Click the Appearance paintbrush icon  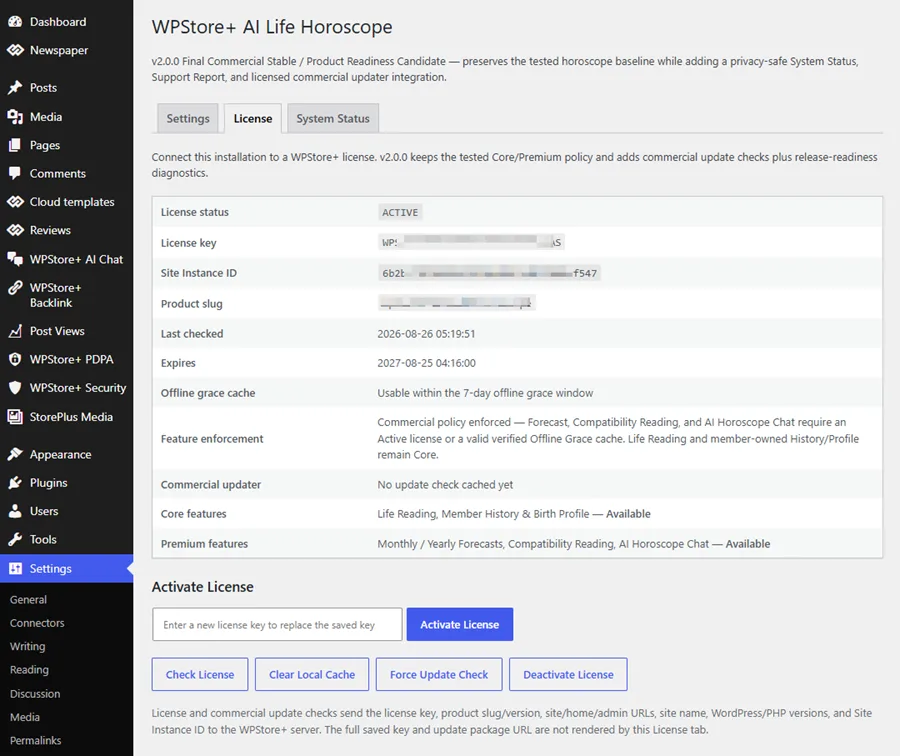[x=15, y=455]
